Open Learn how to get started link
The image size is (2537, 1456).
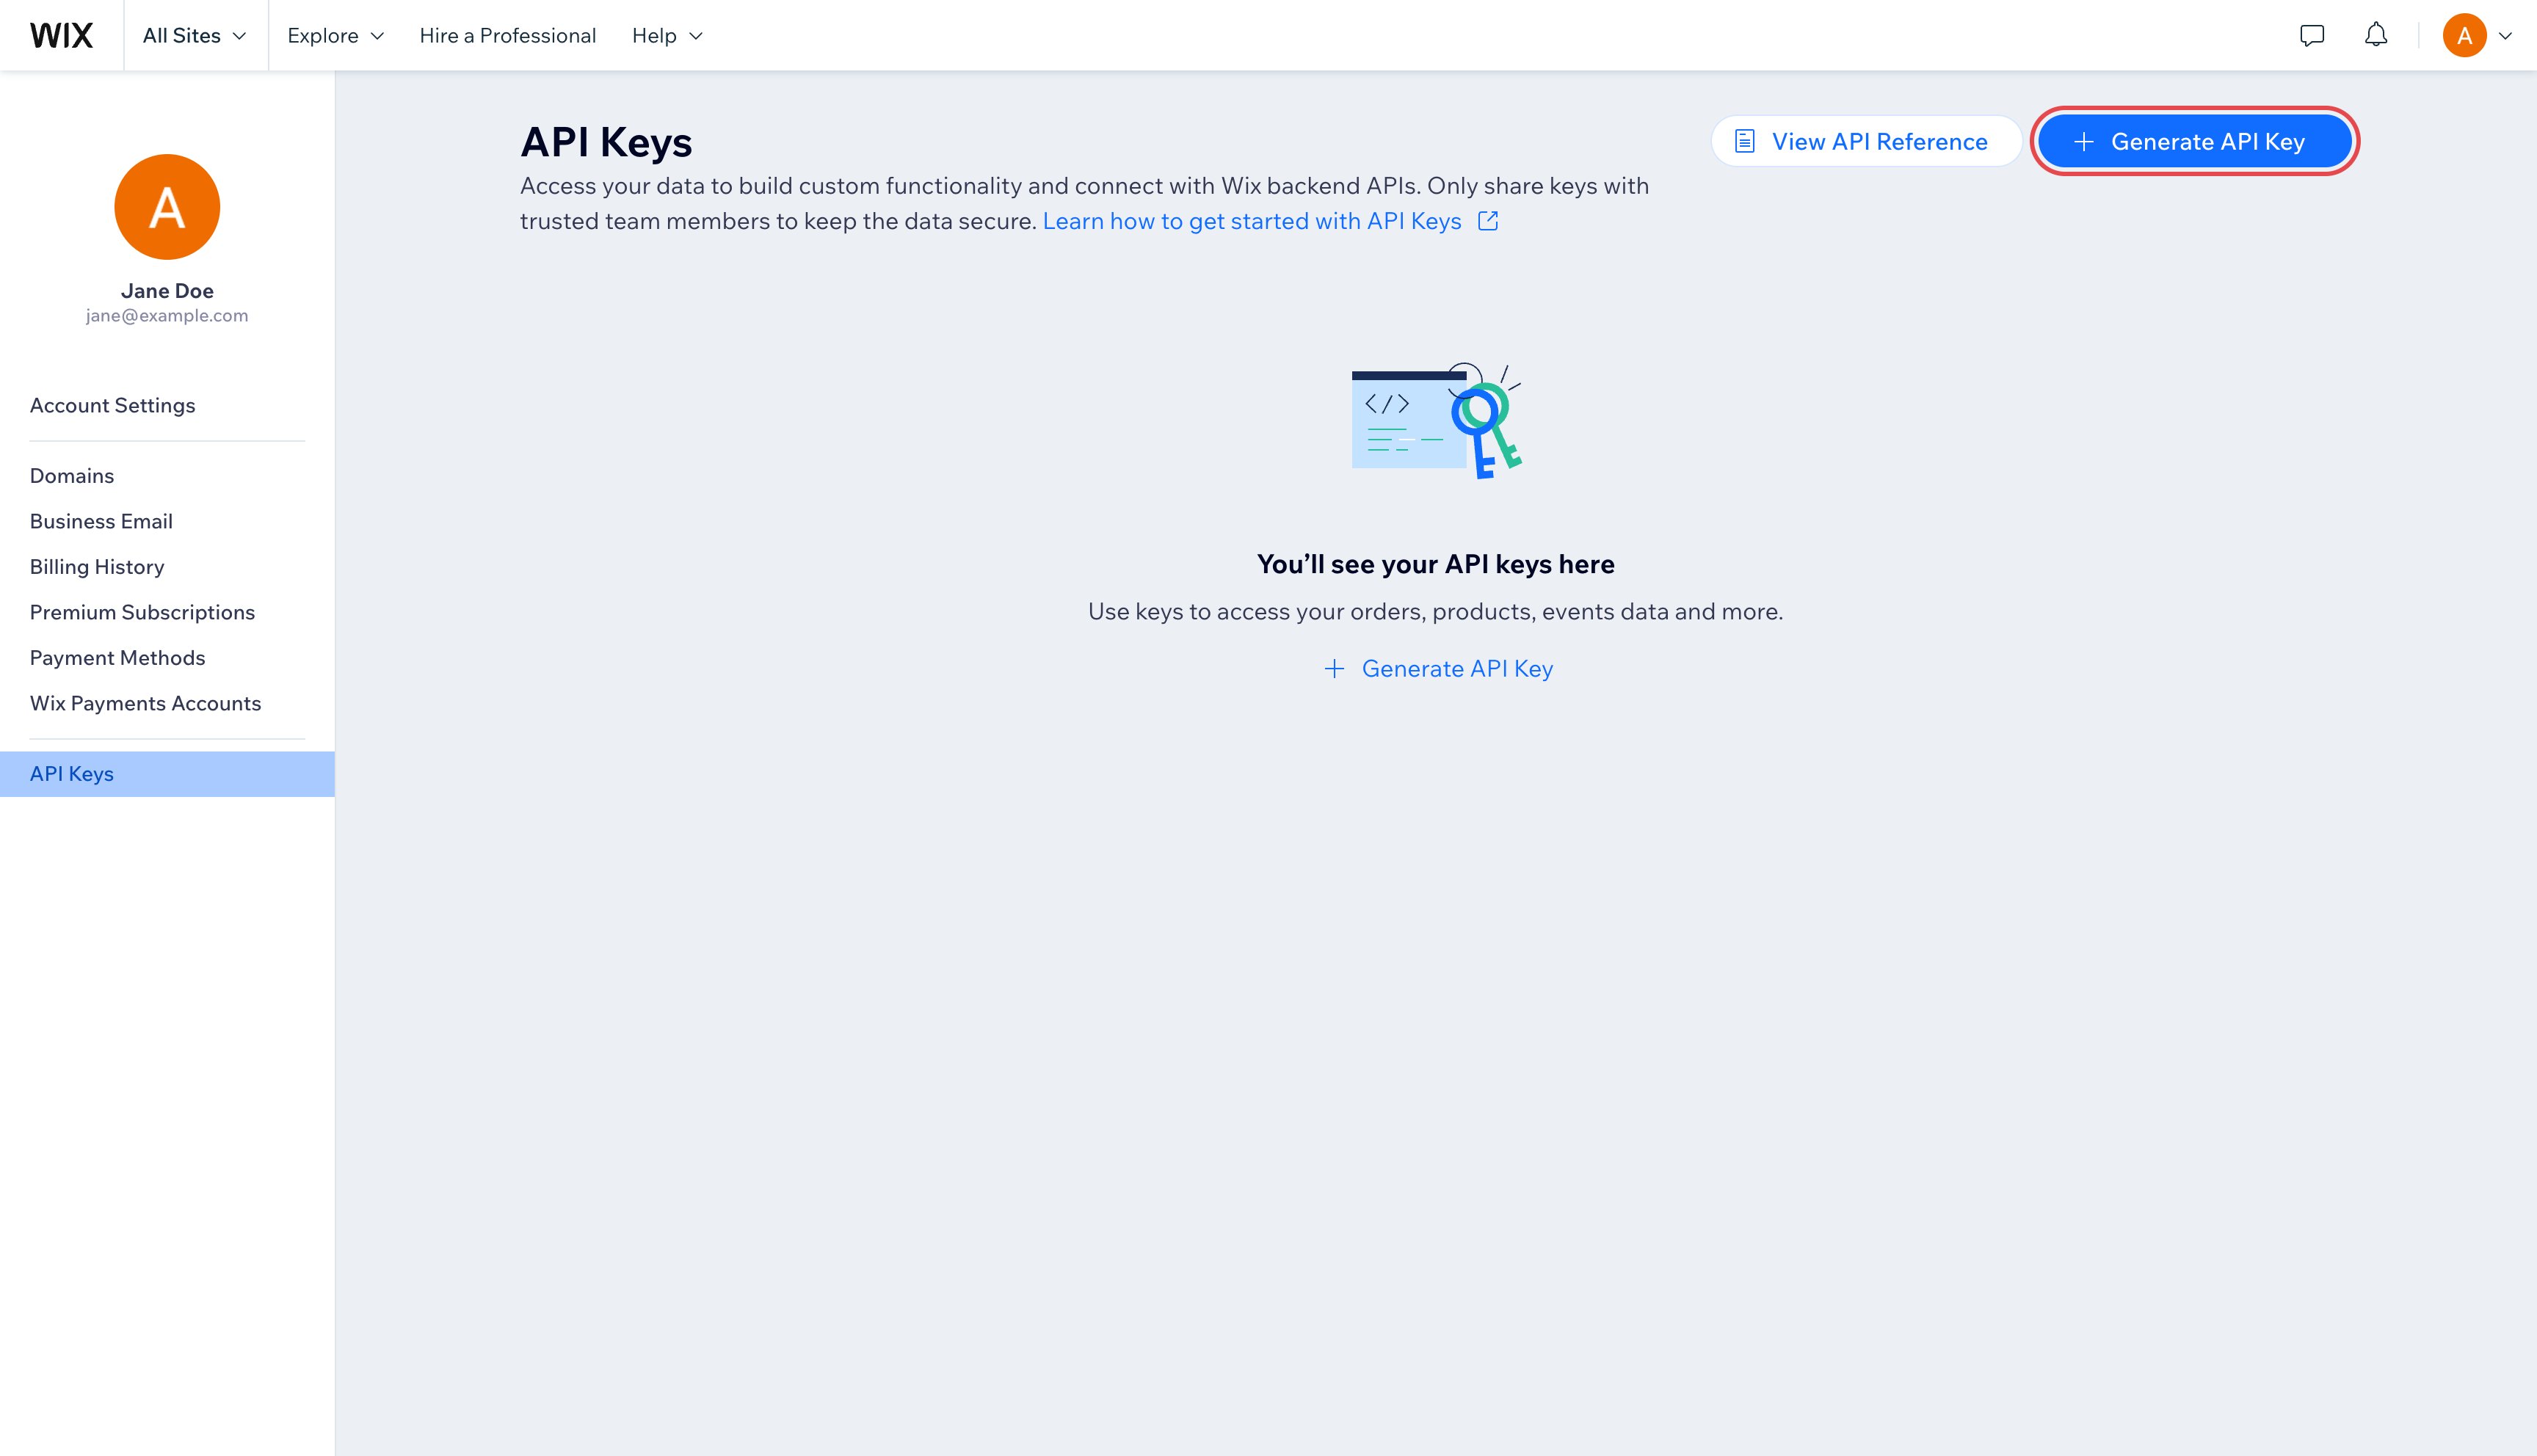(x=1252, y=221)
